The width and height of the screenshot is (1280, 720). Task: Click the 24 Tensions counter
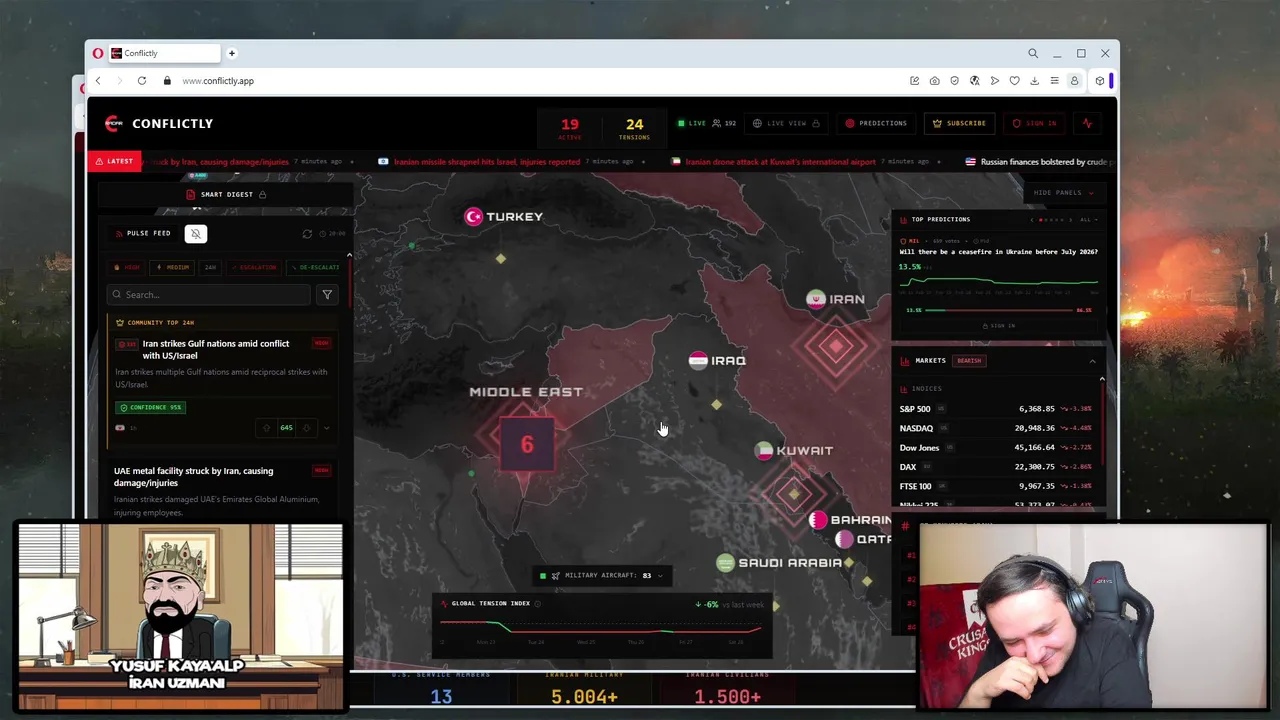pyautogui.click(x=634, y=128)
